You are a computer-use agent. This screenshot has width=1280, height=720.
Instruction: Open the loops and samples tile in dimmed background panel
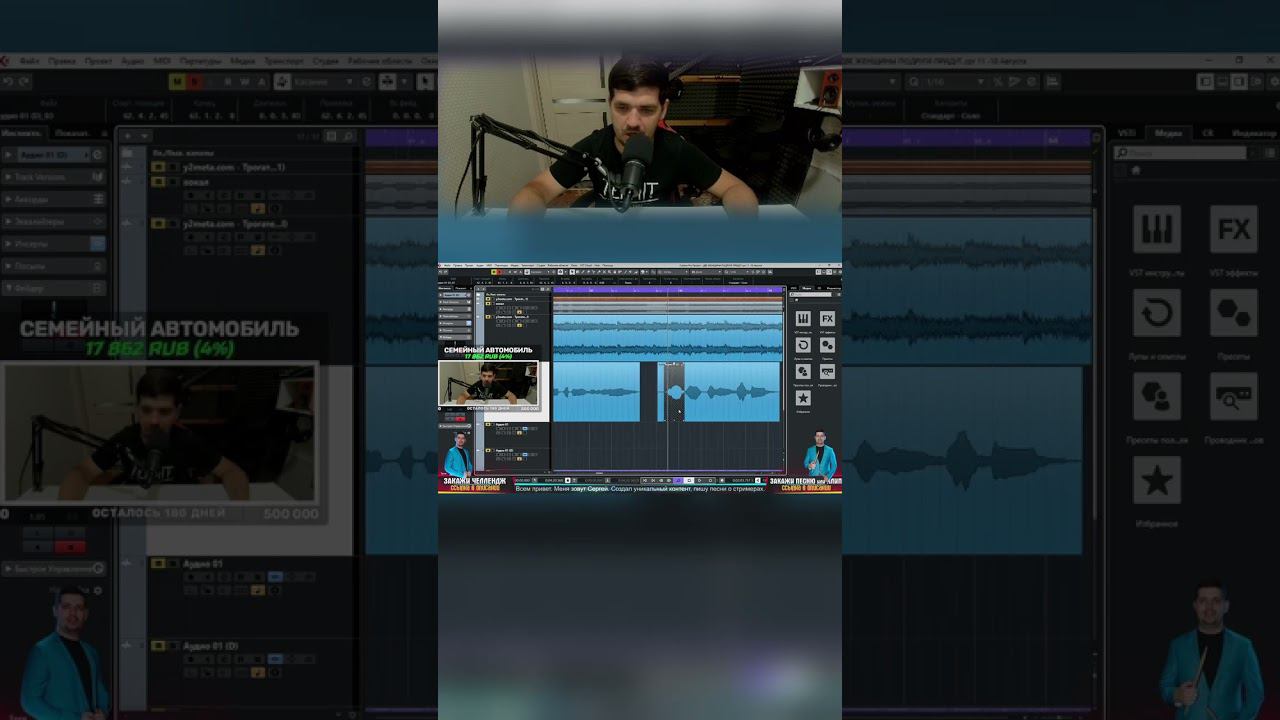pos(1157,314)
